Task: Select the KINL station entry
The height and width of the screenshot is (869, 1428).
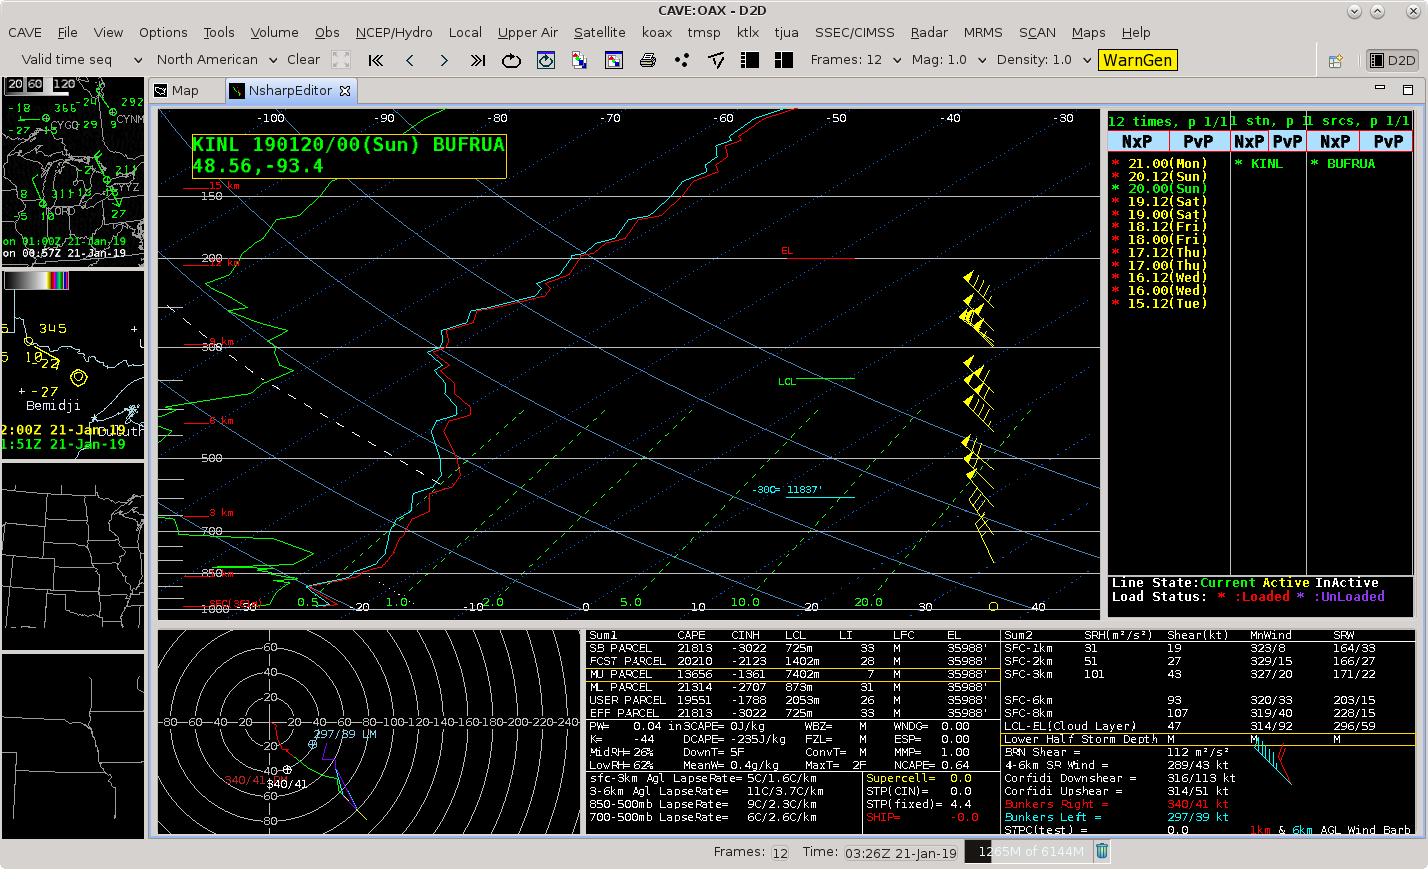Action: (1259, 164)
